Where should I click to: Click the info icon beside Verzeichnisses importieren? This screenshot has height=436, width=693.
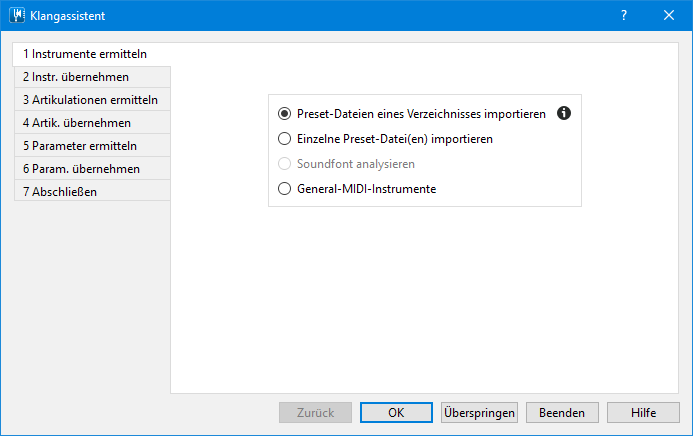(564, 114)
